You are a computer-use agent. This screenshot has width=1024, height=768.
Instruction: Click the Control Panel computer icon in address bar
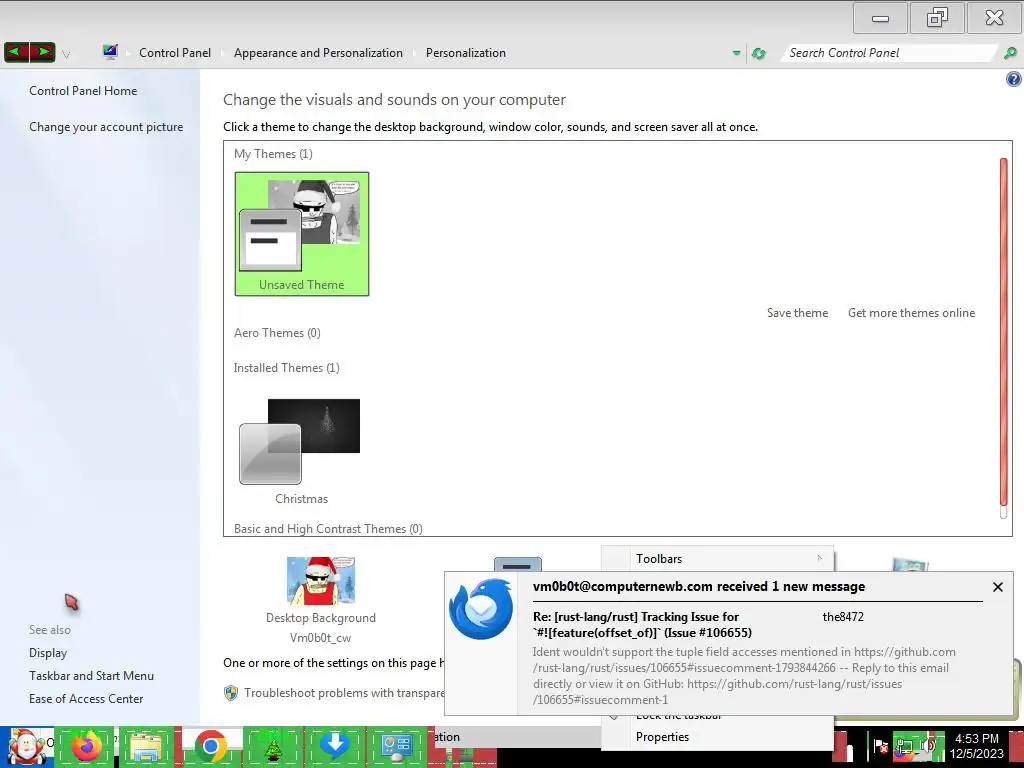(x=110, y=52)
